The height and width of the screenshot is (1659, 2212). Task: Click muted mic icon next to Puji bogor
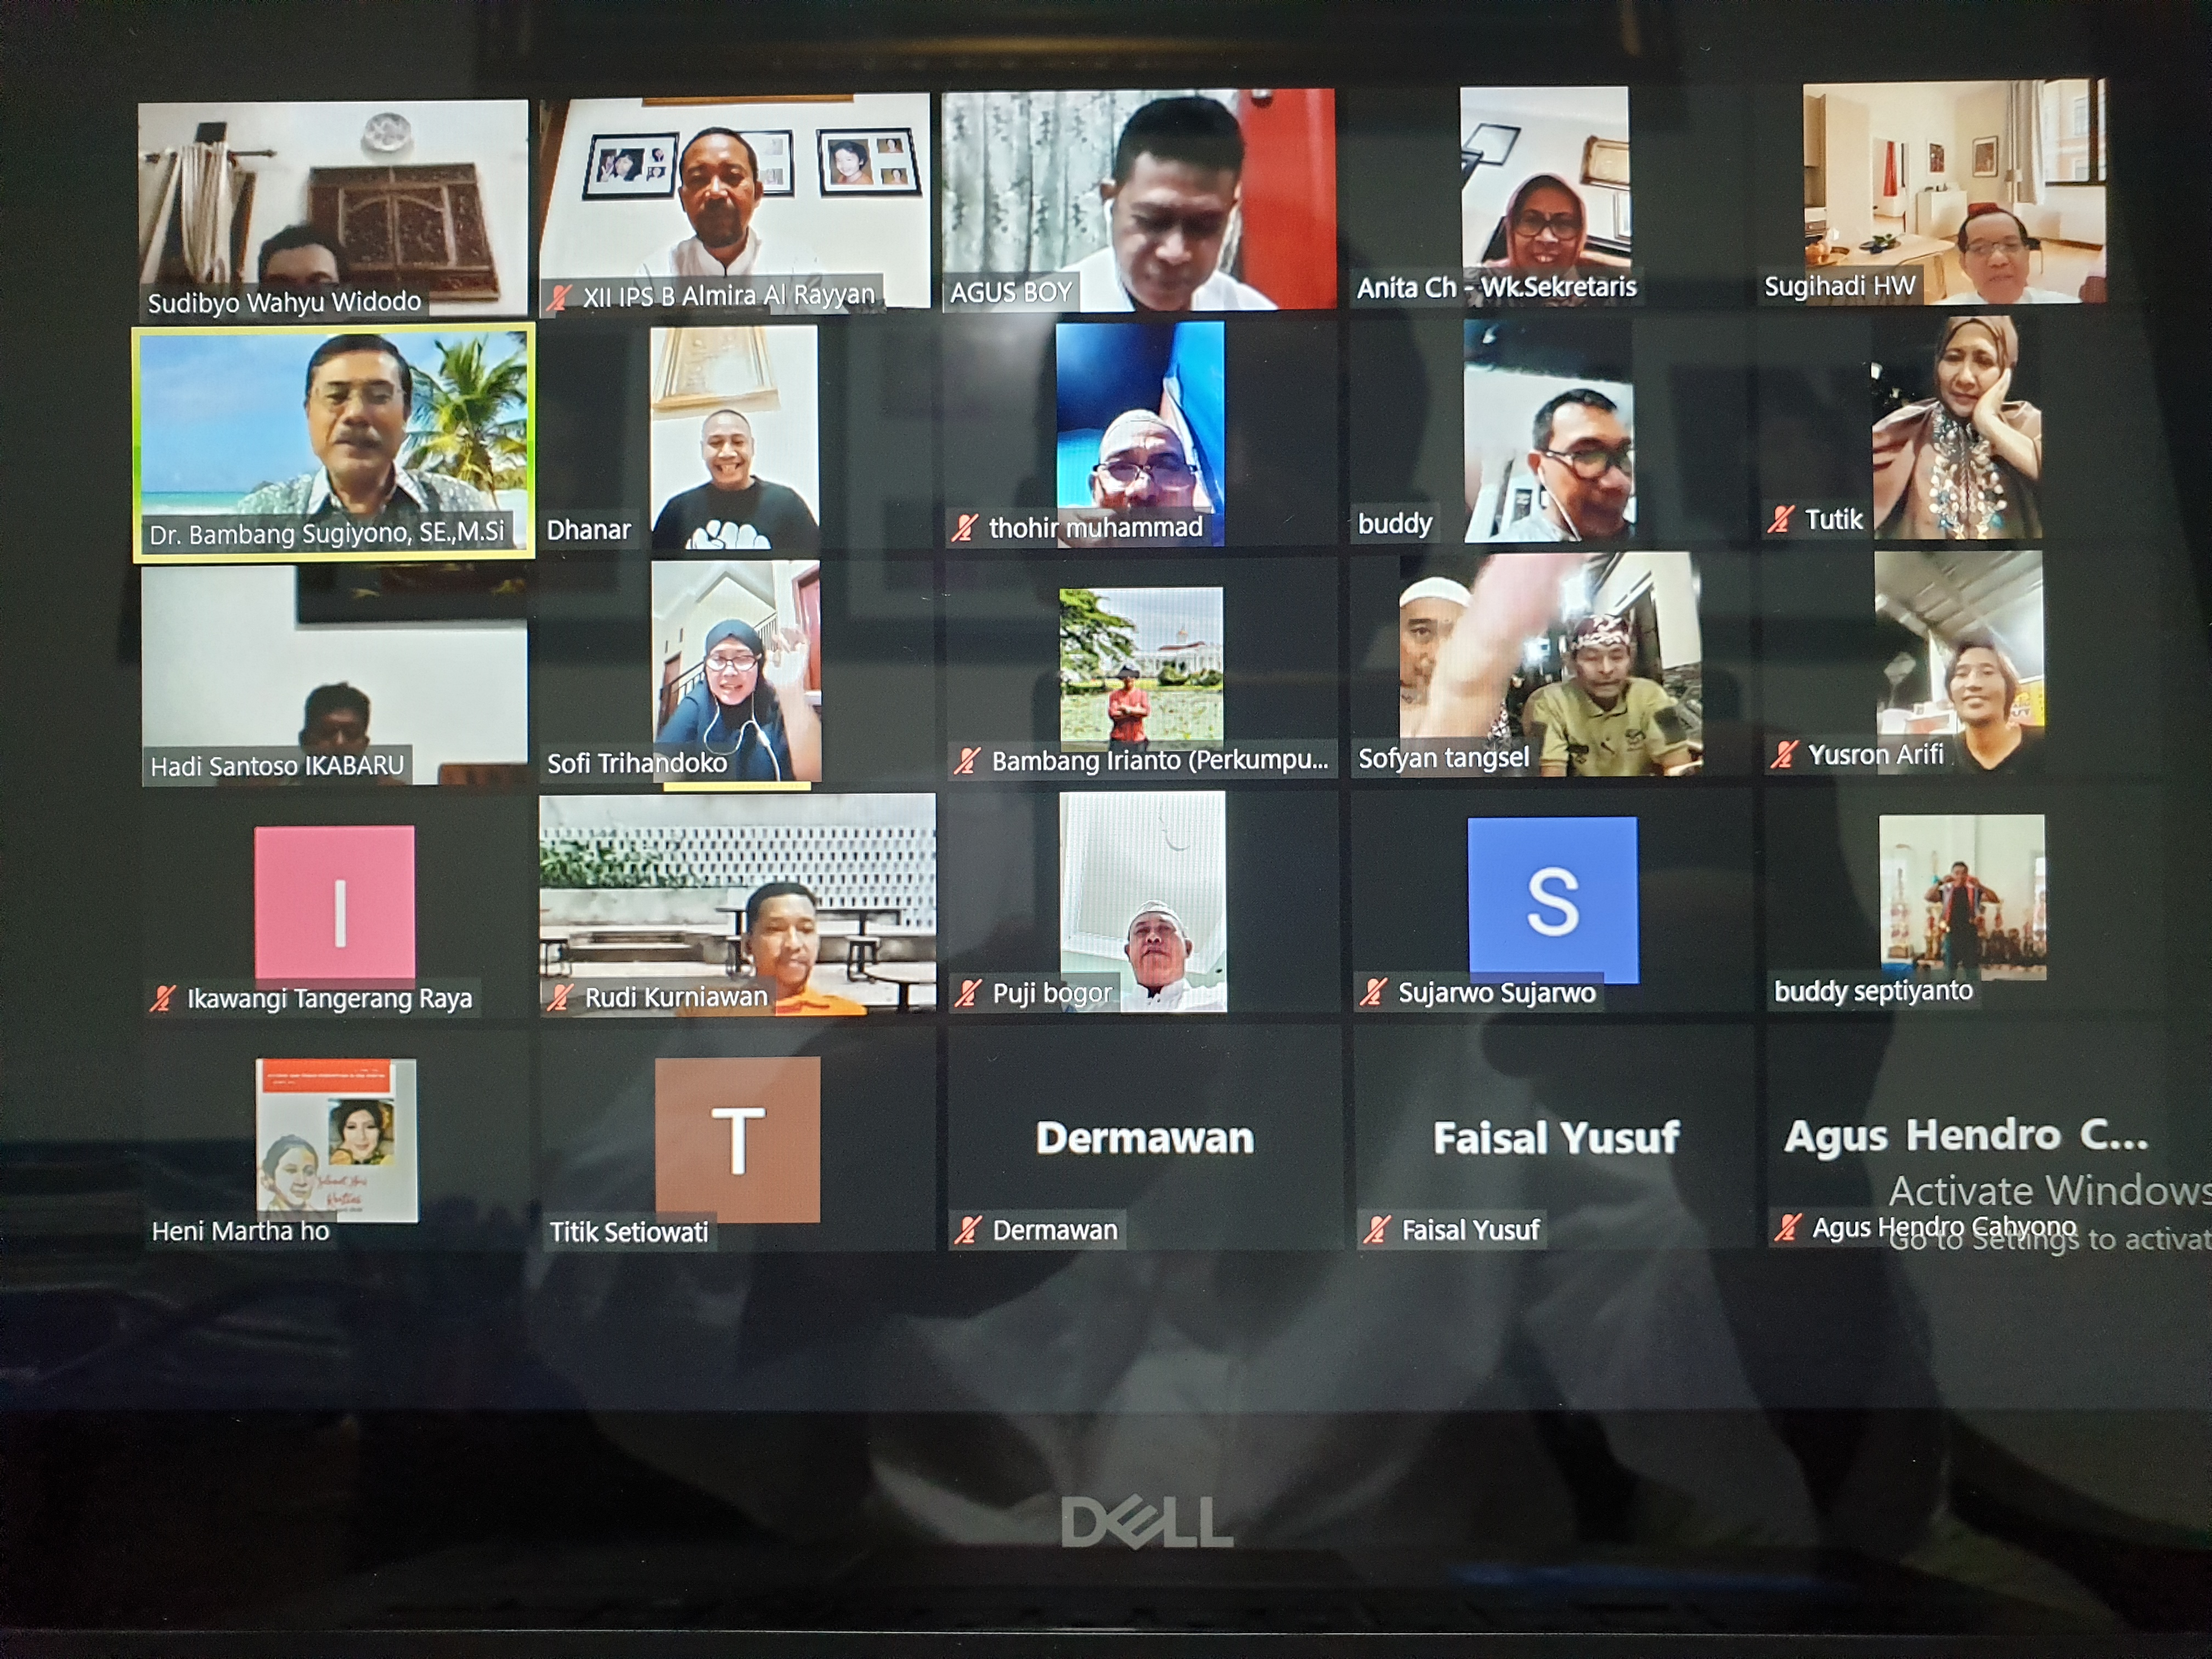click(x=967, y=993)
